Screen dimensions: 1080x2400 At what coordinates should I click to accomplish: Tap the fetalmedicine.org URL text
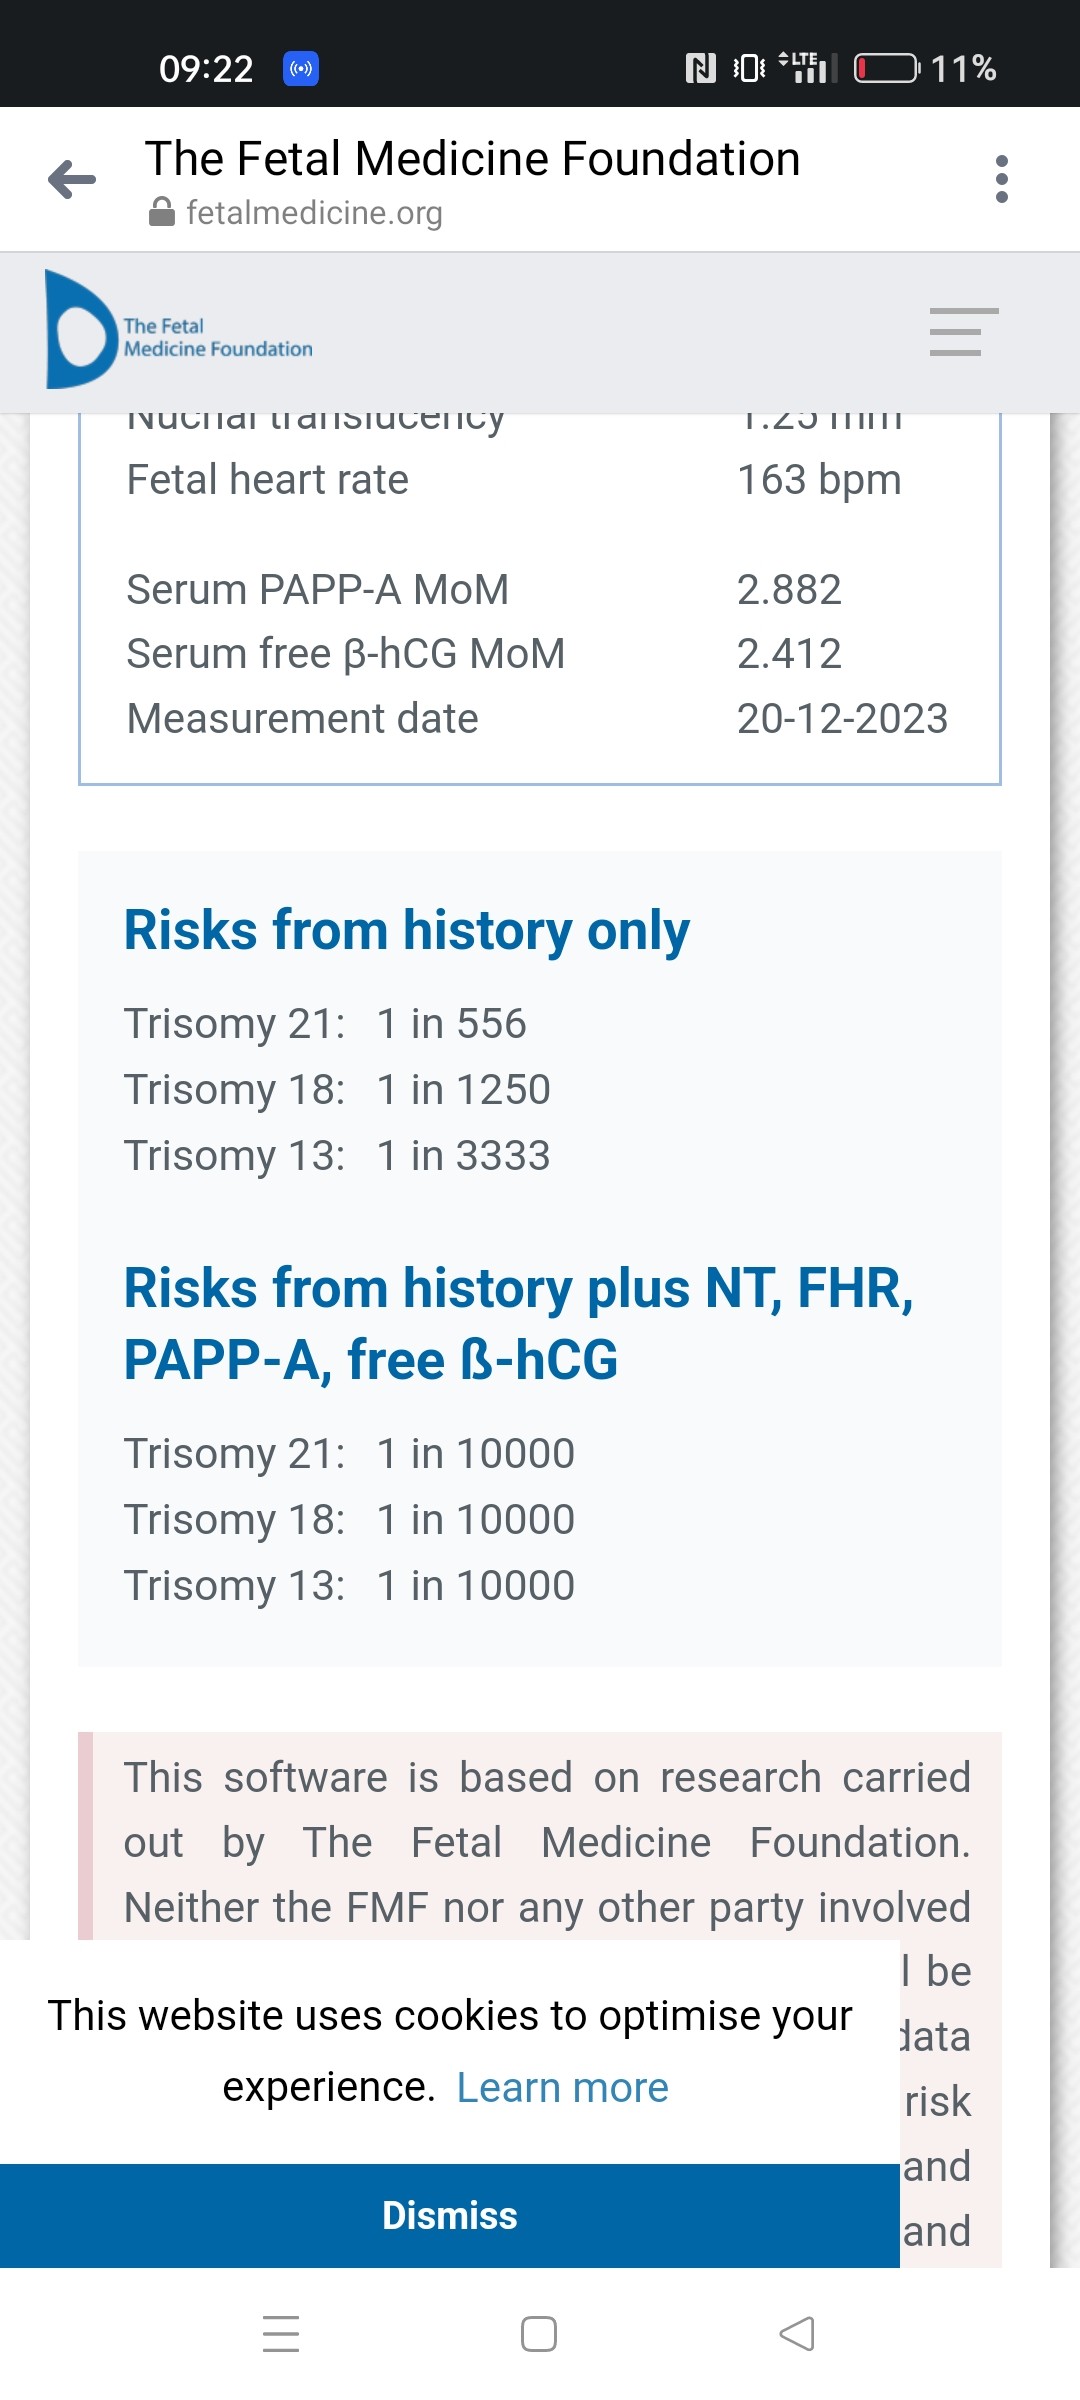click(314, 213)
